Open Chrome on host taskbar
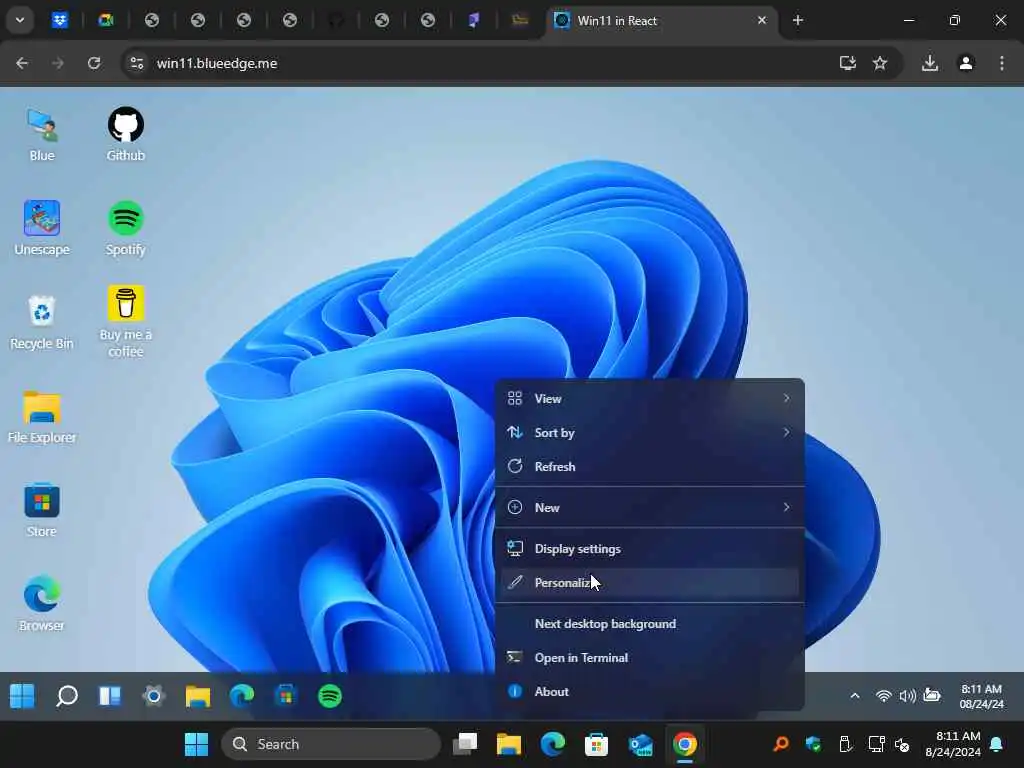The width and height of the screenshot is (1024, 768). [x=684, y=744]
